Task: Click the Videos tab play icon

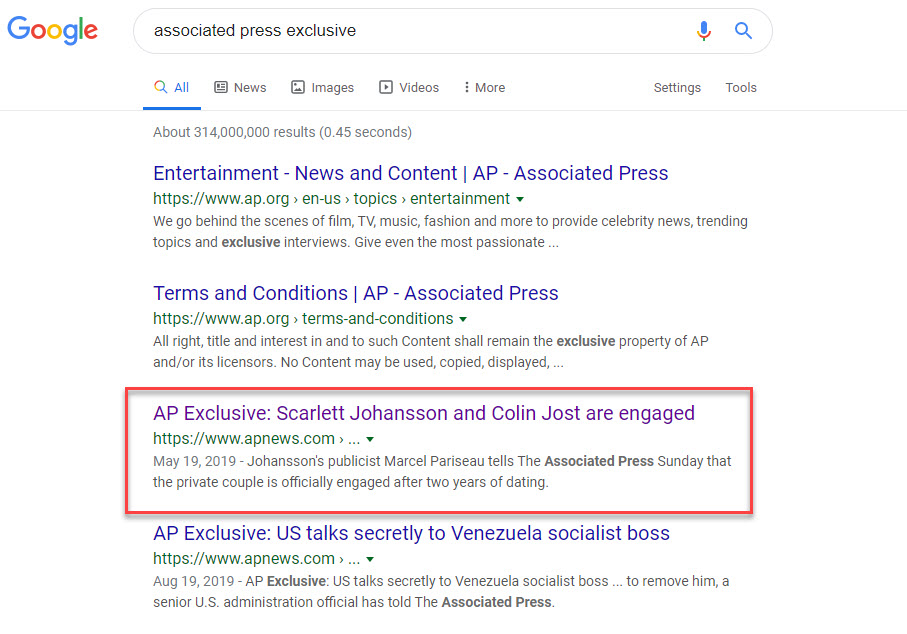Action: tap(386, 88)
